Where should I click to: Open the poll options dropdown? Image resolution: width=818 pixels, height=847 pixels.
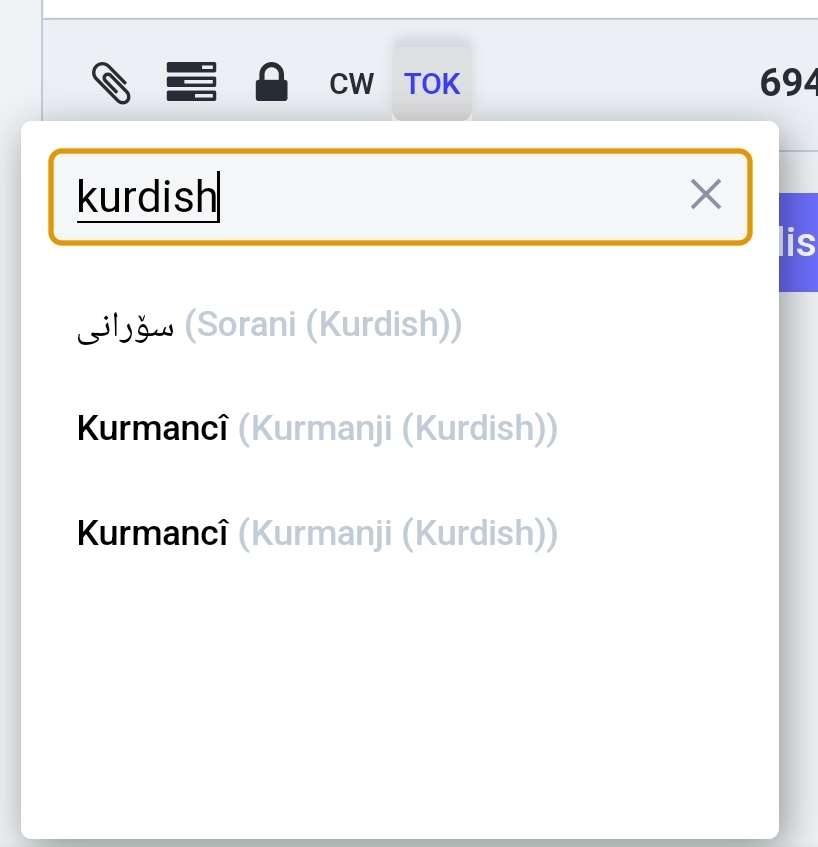coord(191,82)
